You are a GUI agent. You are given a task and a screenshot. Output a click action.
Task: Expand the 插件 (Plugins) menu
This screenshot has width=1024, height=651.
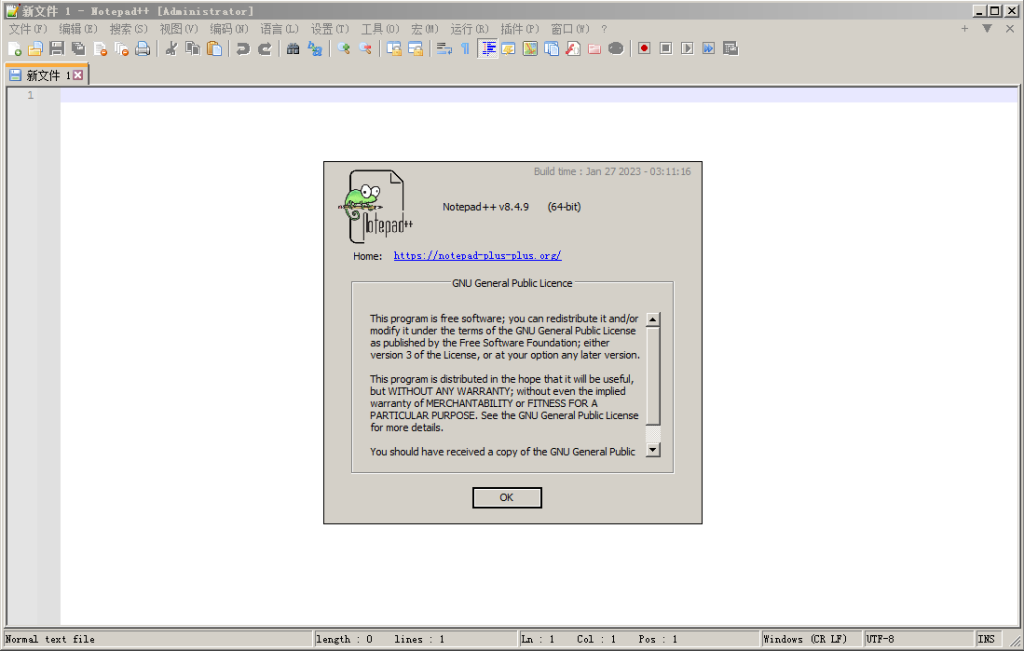(x=518, y=28)
